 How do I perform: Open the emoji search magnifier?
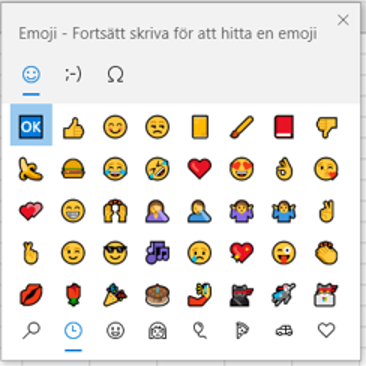(x=31, y=330)
